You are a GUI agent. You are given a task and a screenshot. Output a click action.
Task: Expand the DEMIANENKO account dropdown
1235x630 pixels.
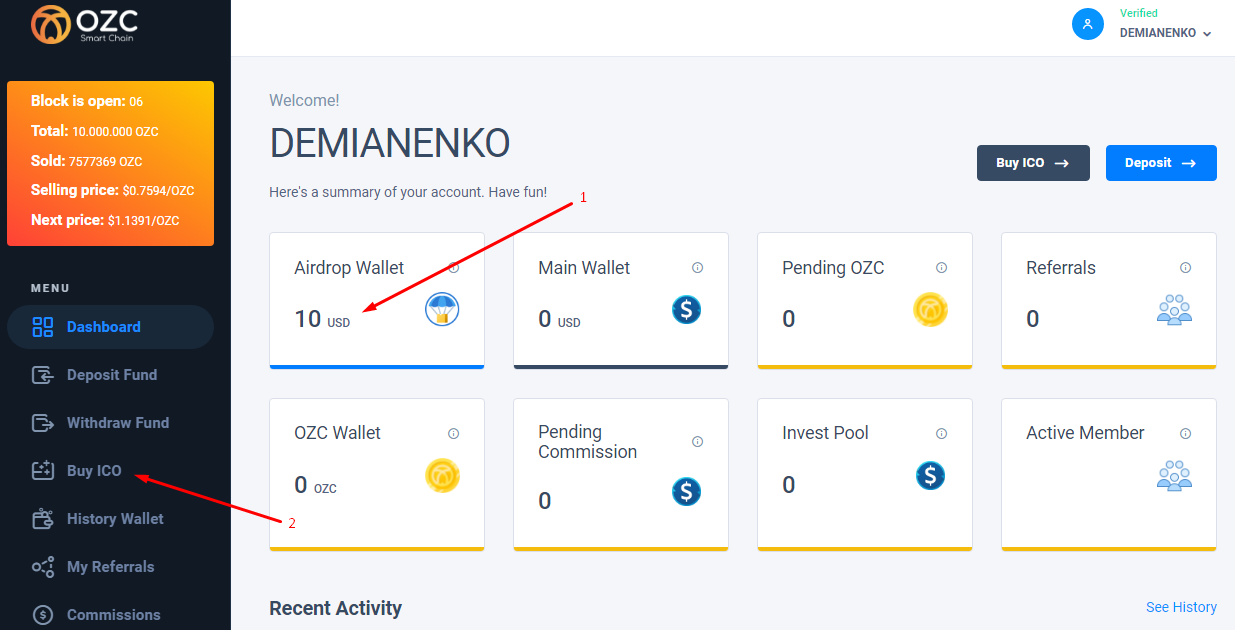pos(1165,33)
